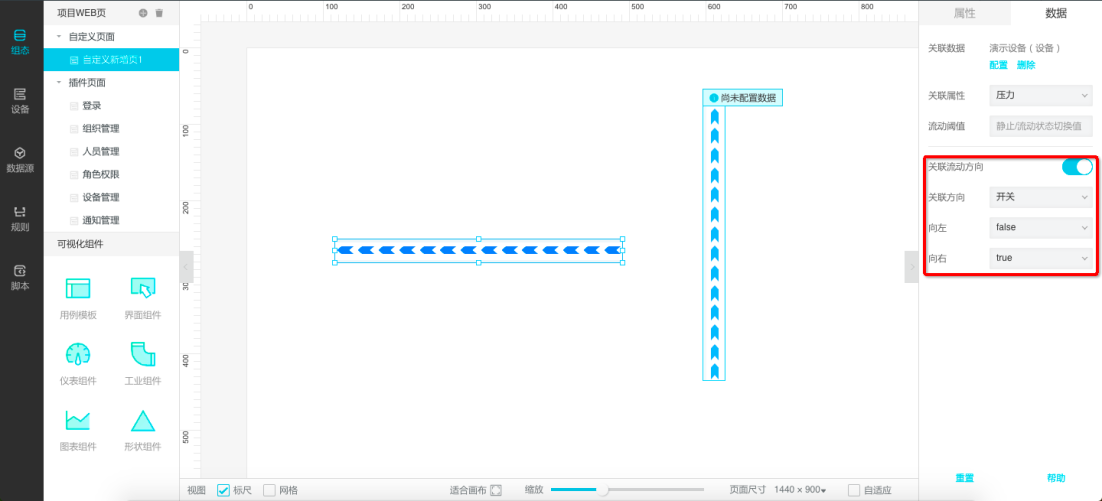Add a new page with plus icon

pos(143,13)
